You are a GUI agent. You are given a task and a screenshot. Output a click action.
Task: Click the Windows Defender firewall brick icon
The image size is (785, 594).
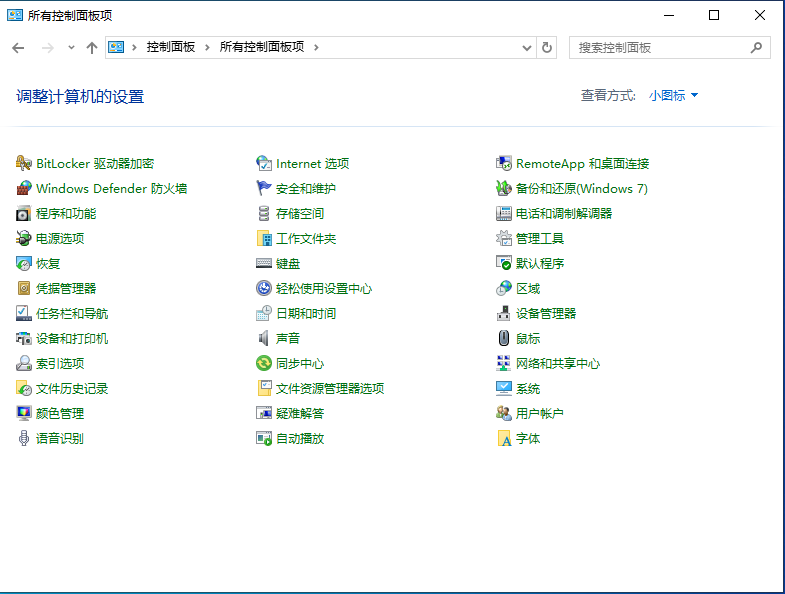pyautogui.click(x=24, y=188)
